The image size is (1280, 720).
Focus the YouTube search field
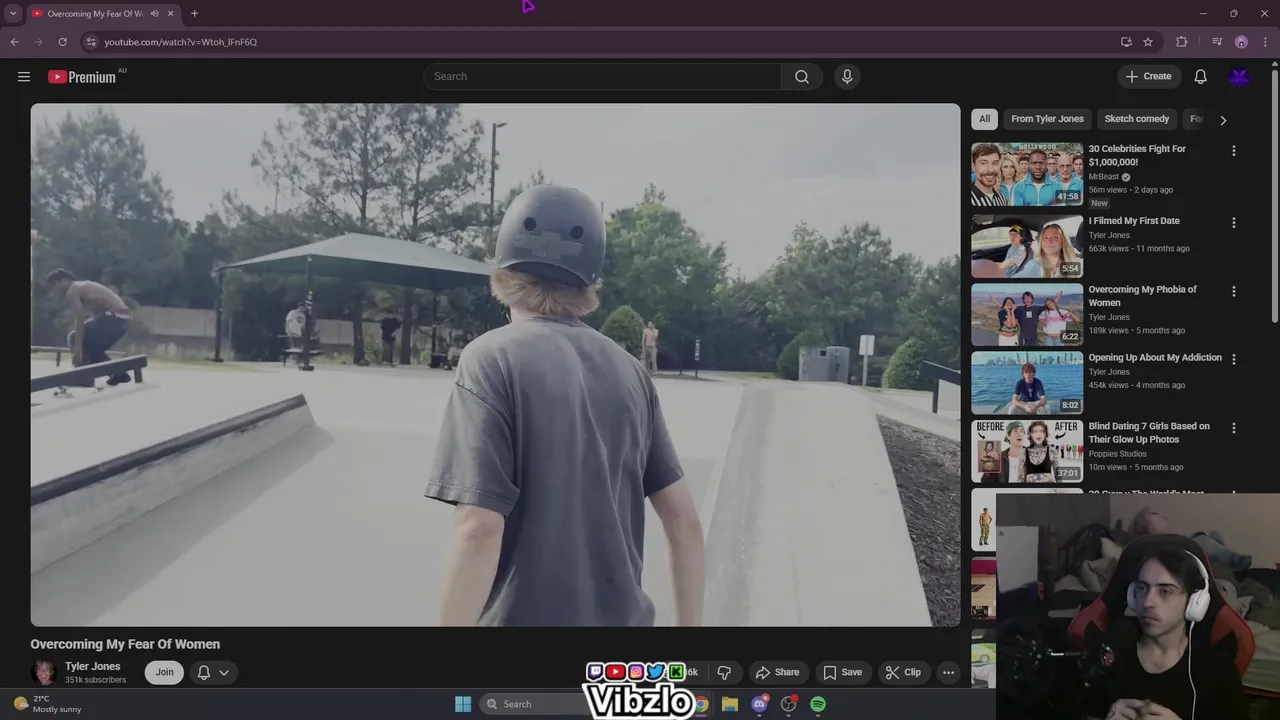pos(603,77)
